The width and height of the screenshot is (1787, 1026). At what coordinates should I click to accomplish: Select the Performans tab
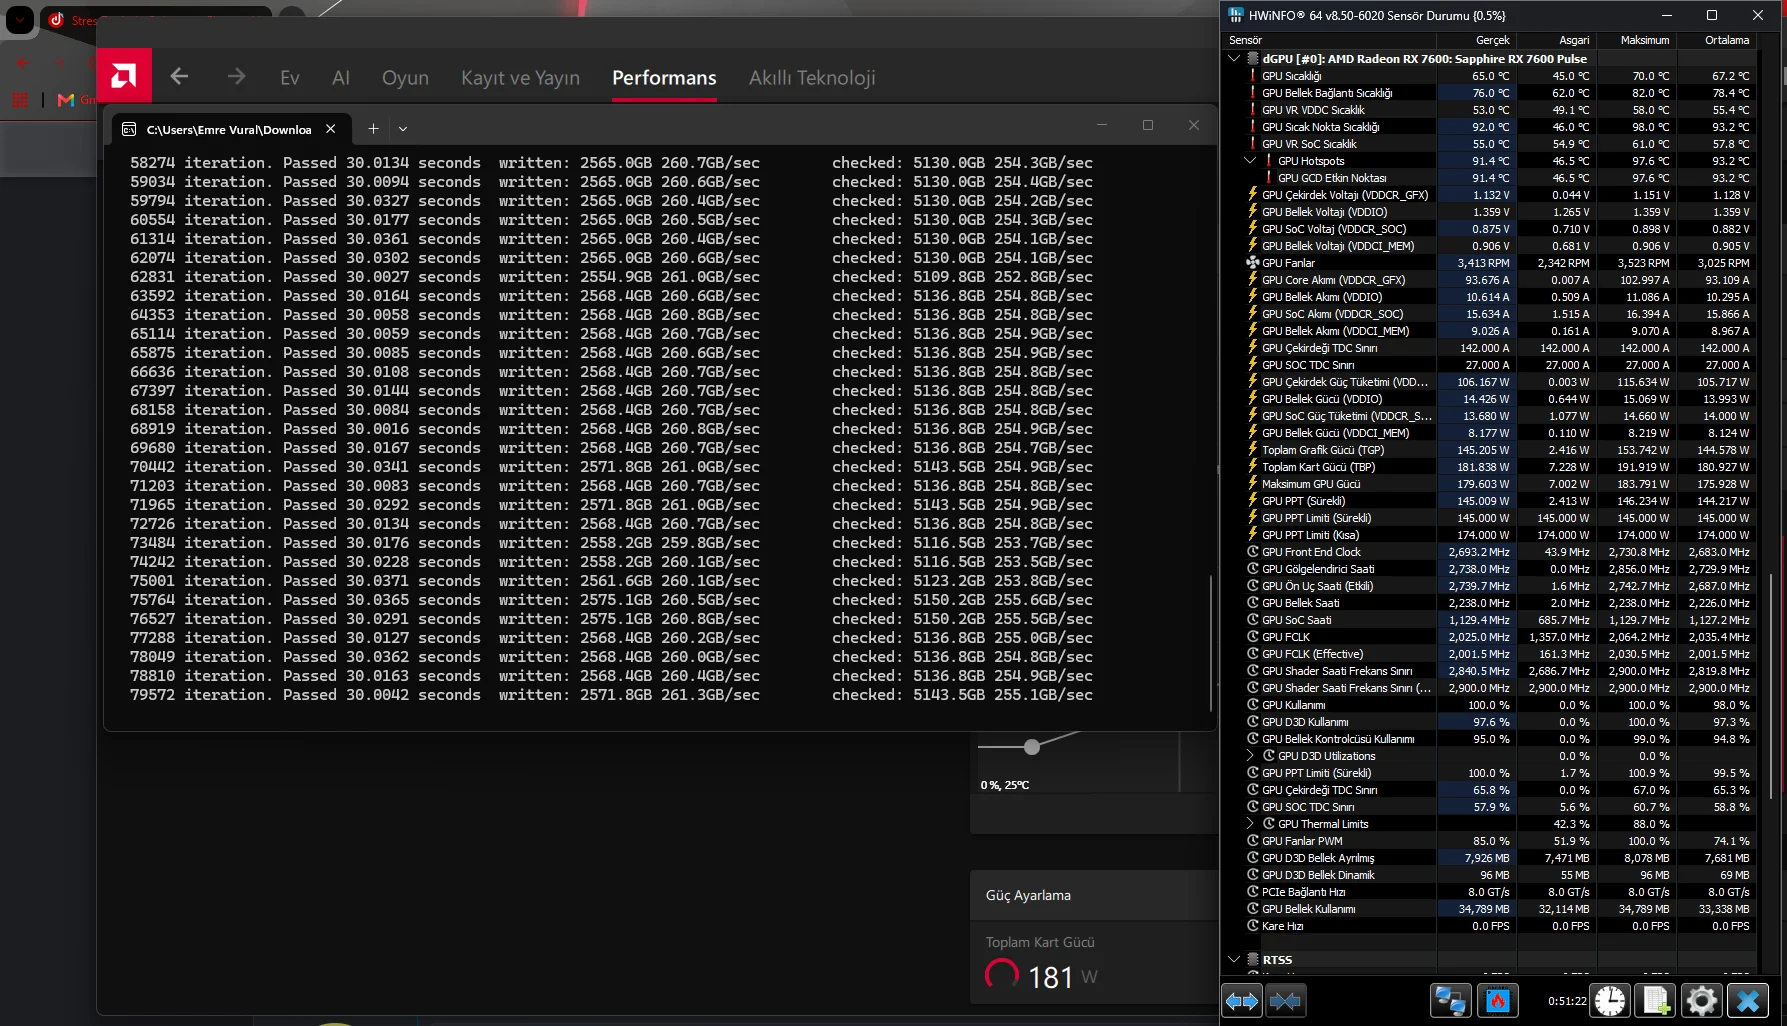tap(664, 77)
